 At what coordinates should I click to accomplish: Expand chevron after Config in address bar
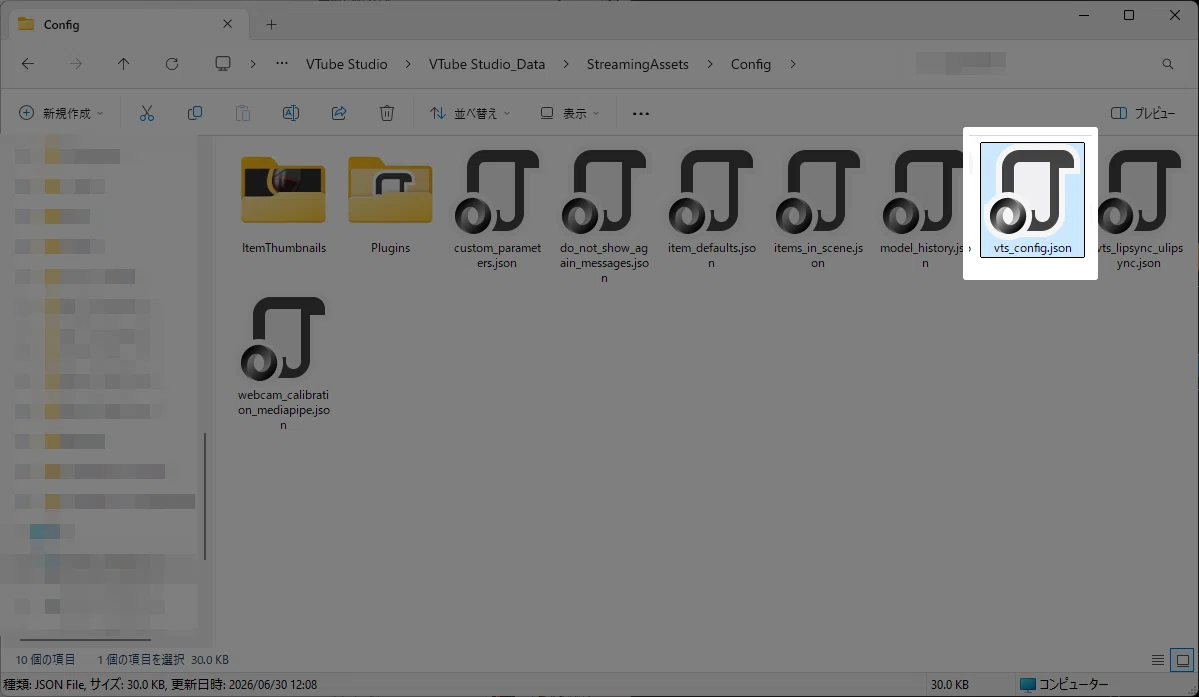pyautogui.click(x=793, y=64)
